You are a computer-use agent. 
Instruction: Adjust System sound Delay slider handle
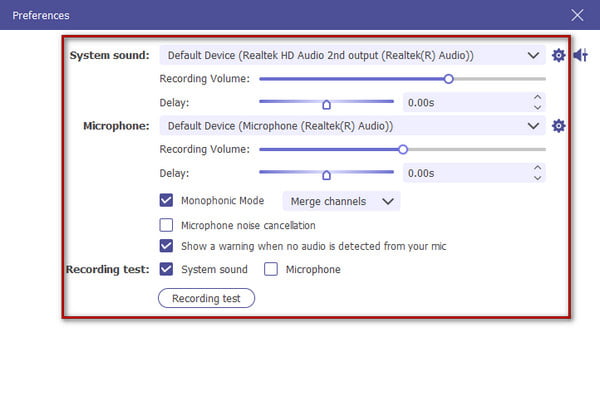pyautogui.click(x=326, y=104)
